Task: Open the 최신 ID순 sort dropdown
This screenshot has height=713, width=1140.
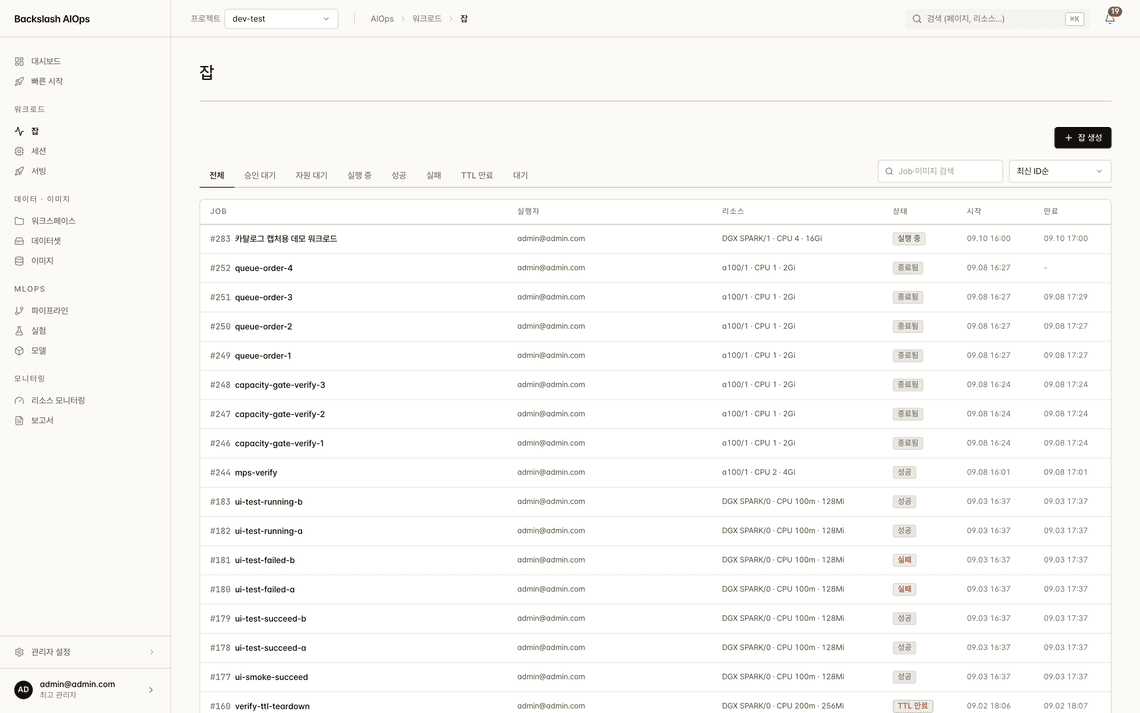Action: [1059, 172]
